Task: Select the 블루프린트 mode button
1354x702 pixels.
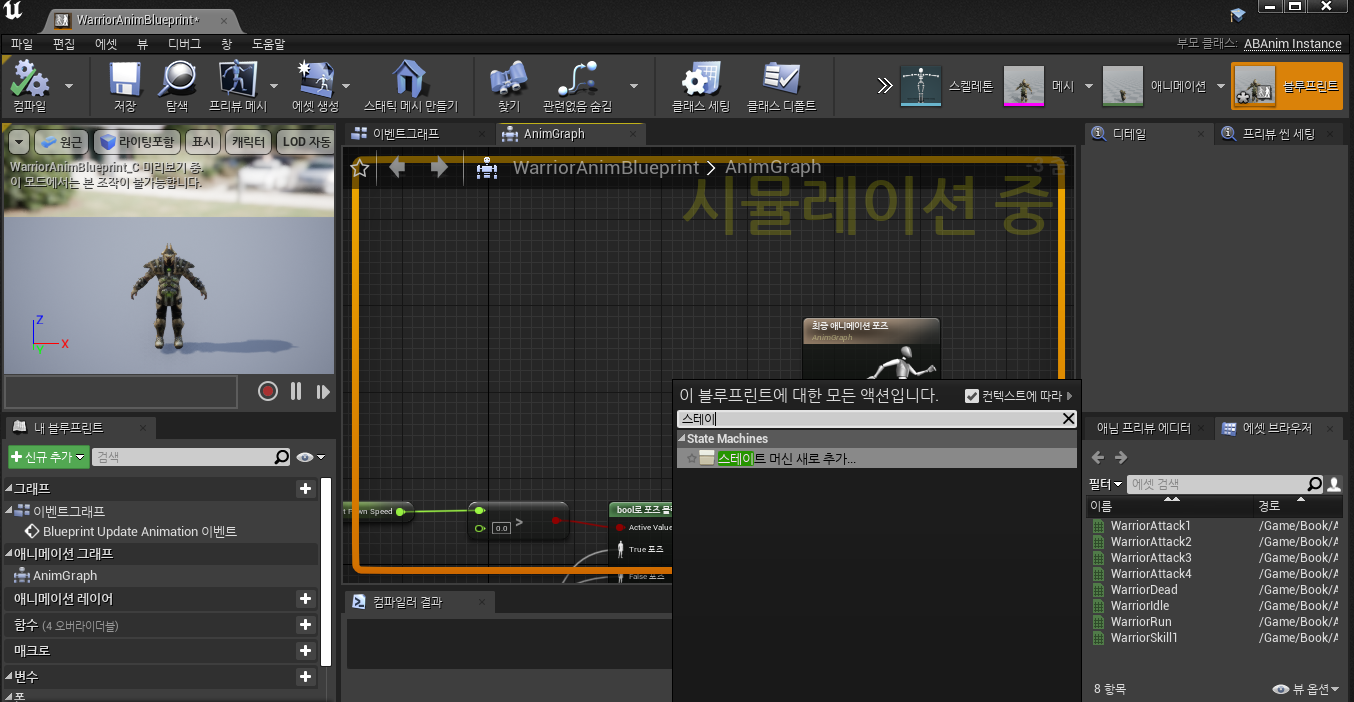Action: click(x=1287, y=86)
